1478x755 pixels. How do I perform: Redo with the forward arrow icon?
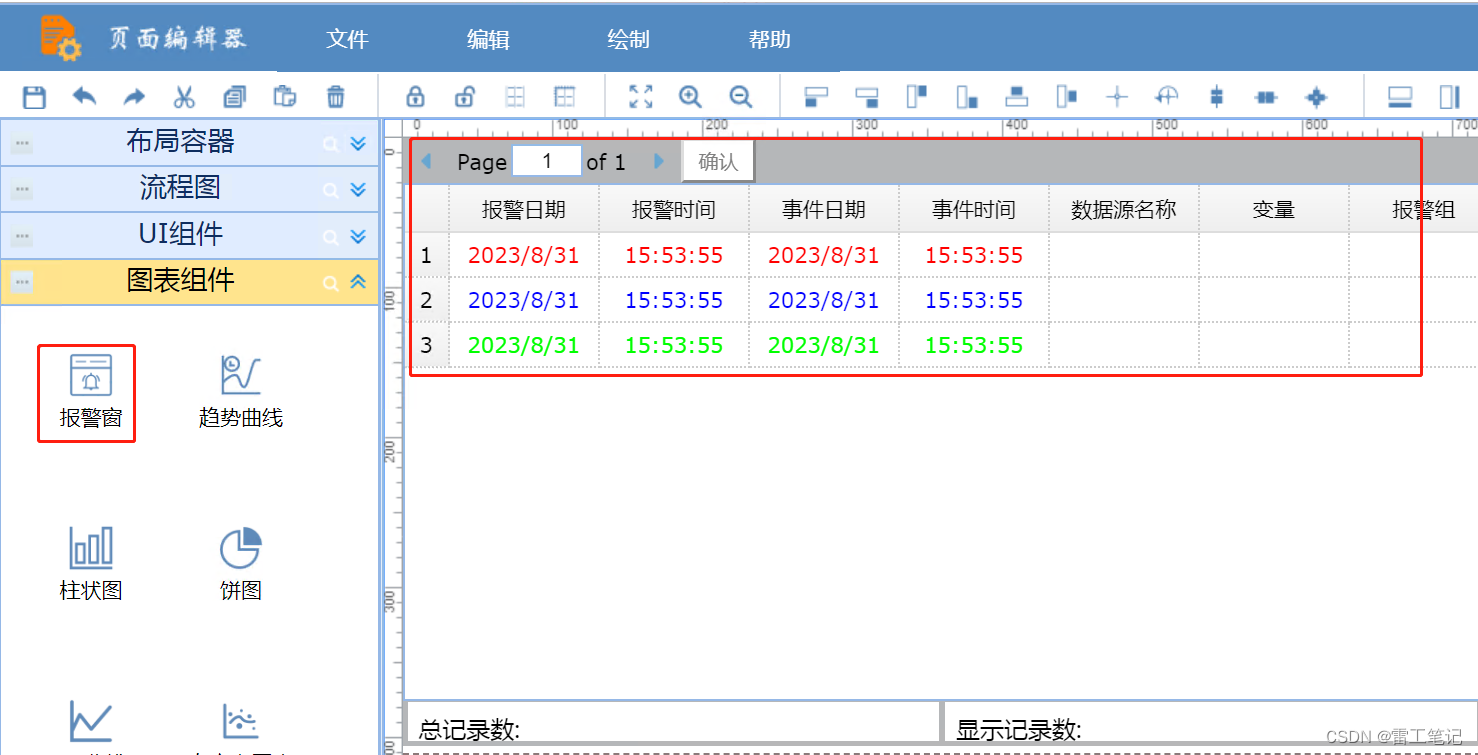tap(134, 97)
